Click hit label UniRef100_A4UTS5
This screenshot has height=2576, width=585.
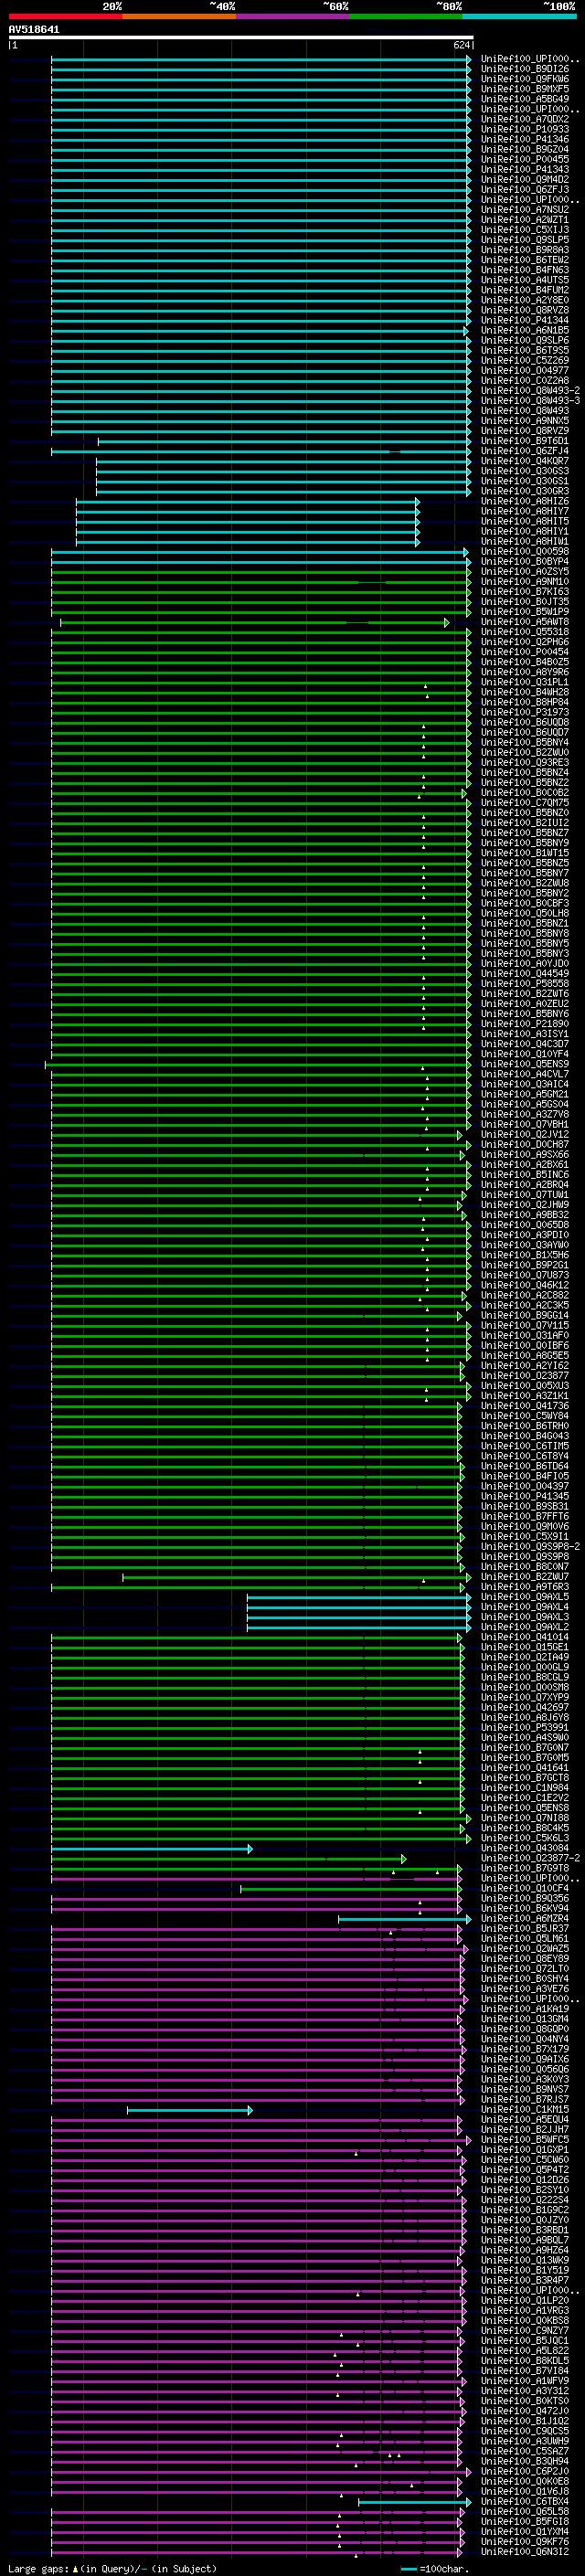pyautogui.click(x=525, y=280)
